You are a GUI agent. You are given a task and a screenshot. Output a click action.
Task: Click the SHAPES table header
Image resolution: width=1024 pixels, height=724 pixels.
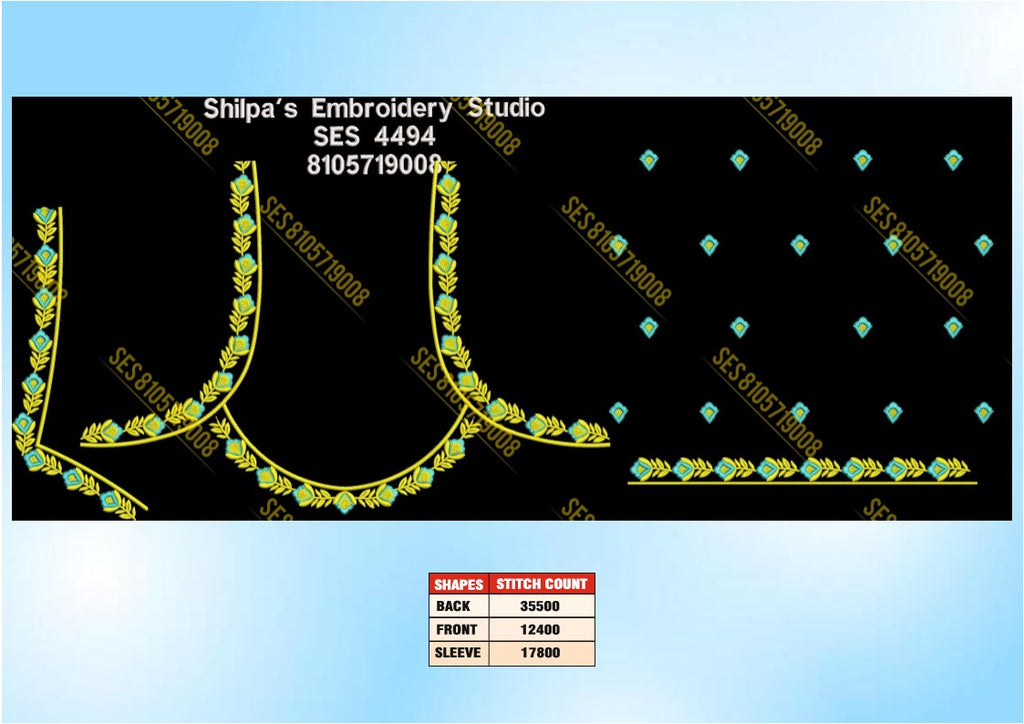[458, 584]
